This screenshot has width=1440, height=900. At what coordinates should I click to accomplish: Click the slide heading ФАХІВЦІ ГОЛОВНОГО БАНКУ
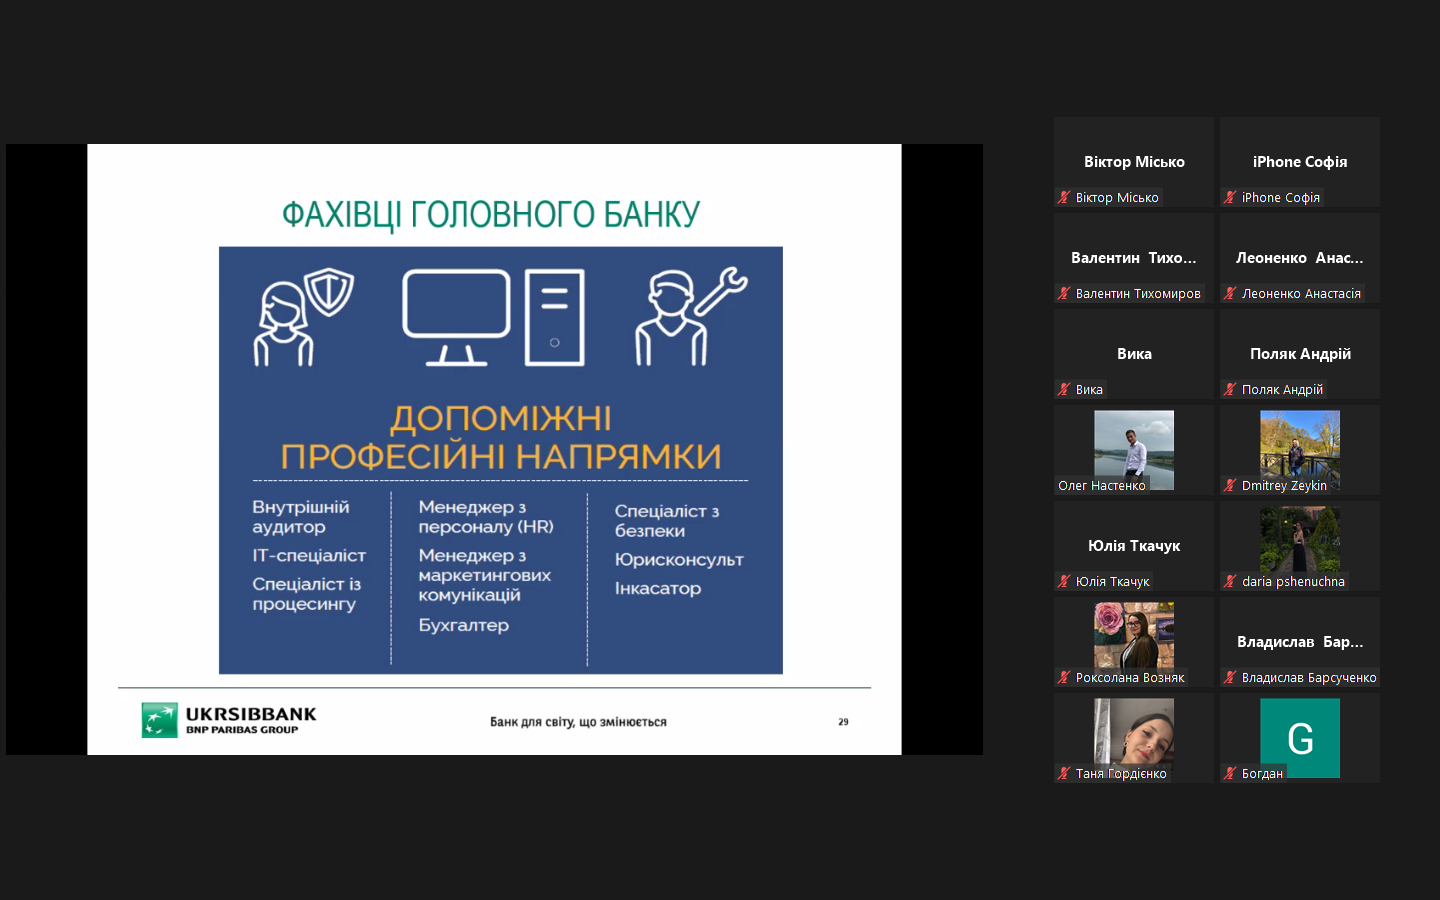[x=490, y=215]
